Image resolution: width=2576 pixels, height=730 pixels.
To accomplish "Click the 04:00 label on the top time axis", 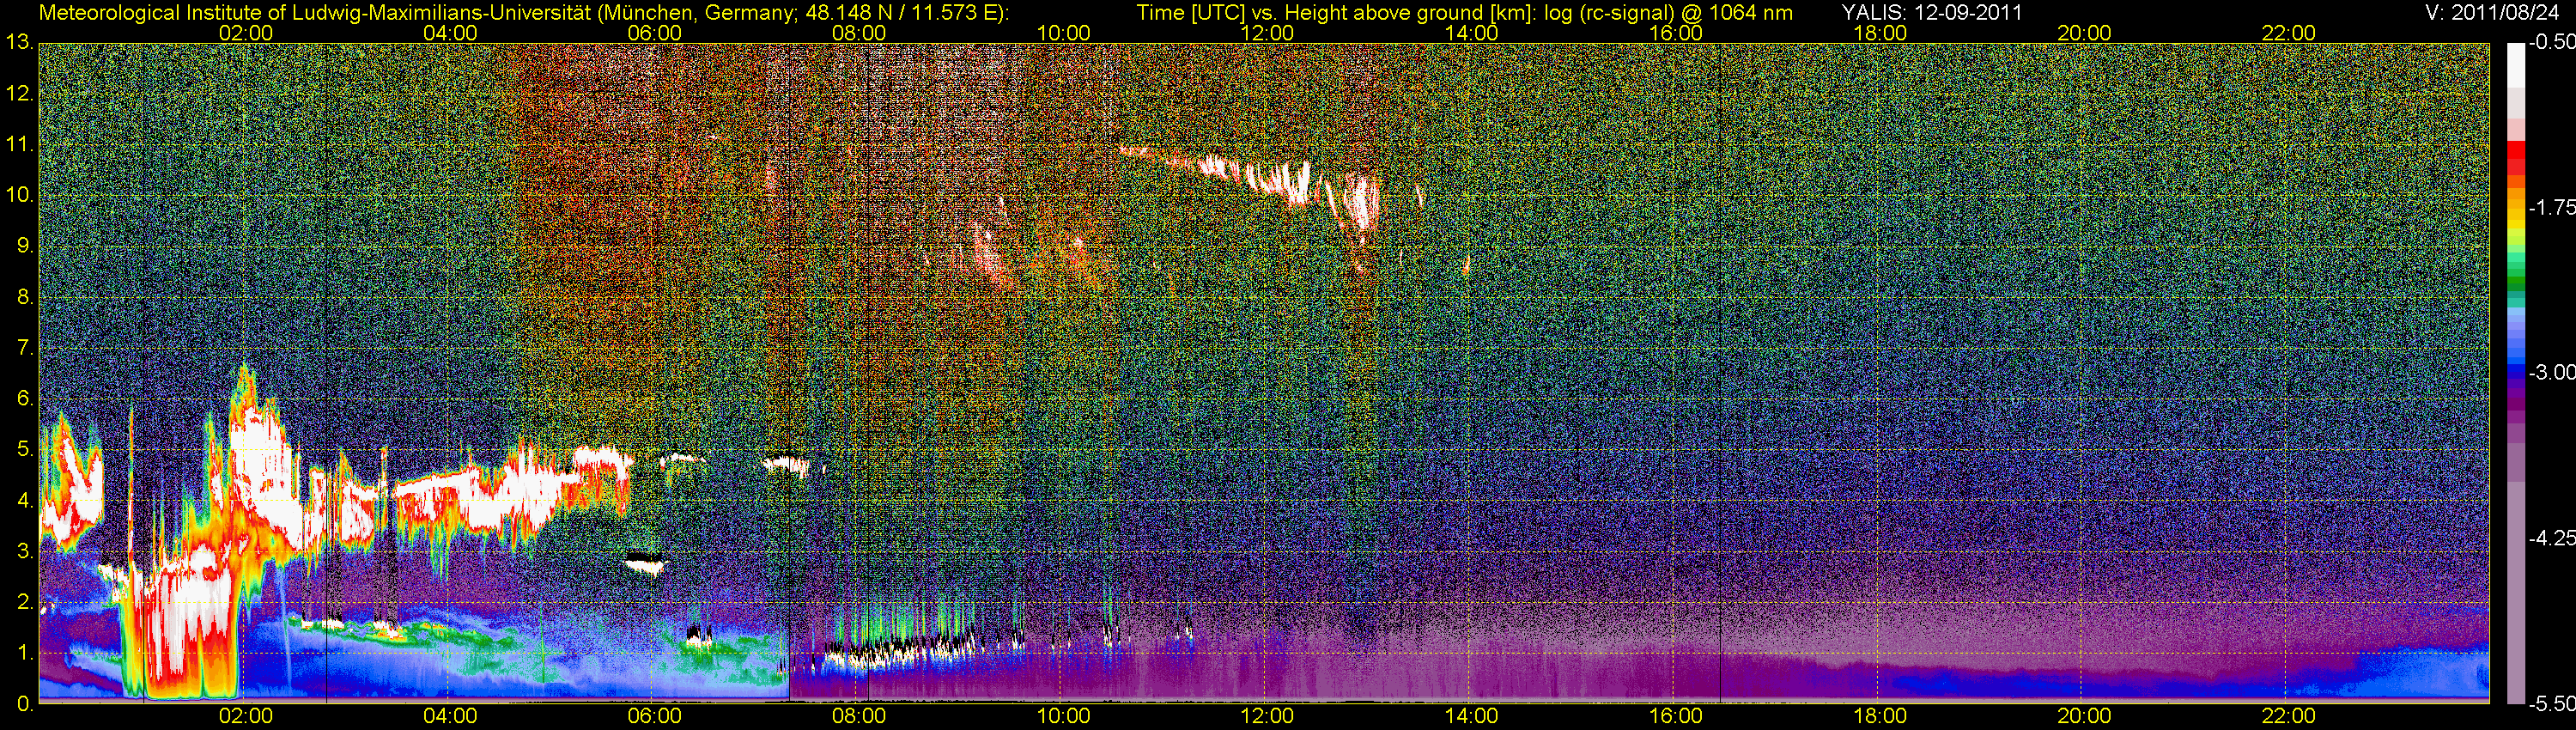I will point(450,33).
